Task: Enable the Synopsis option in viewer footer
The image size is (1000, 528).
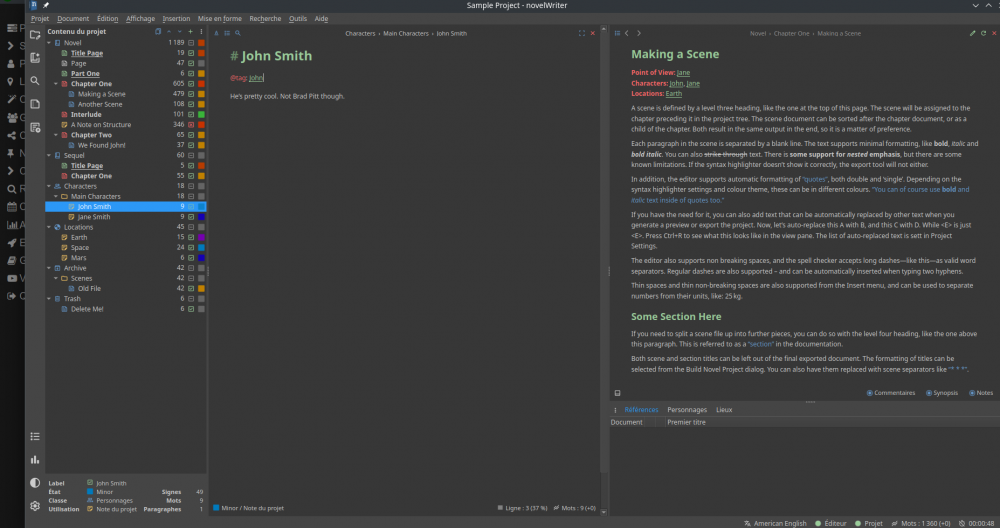Action: [x=929, y=393]
